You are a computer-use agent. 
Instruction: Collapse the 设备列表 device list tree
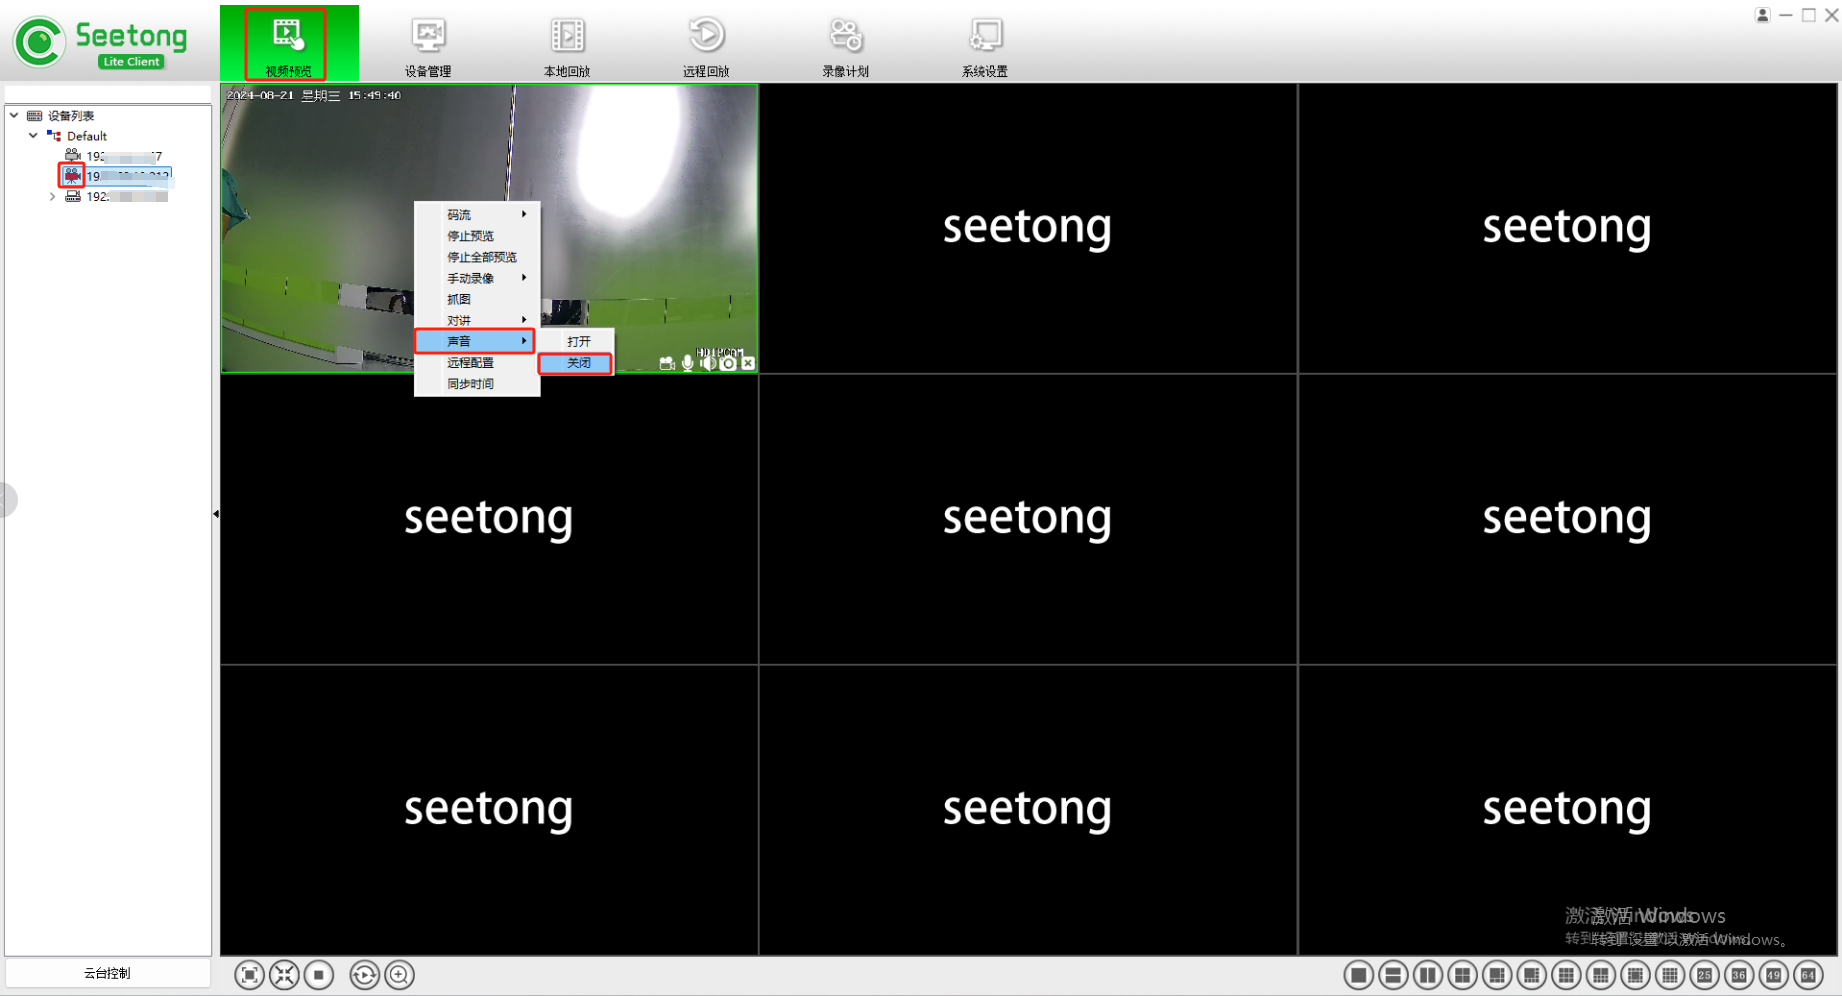coord(14,115)
